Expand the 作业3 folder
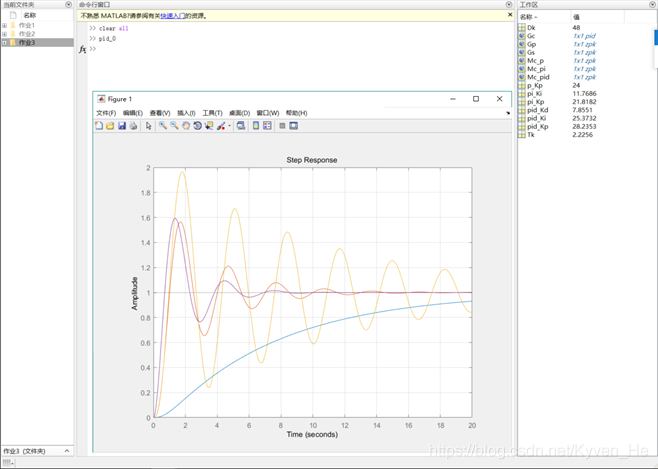This screenshot has width=658, height=469. point(5,42)
